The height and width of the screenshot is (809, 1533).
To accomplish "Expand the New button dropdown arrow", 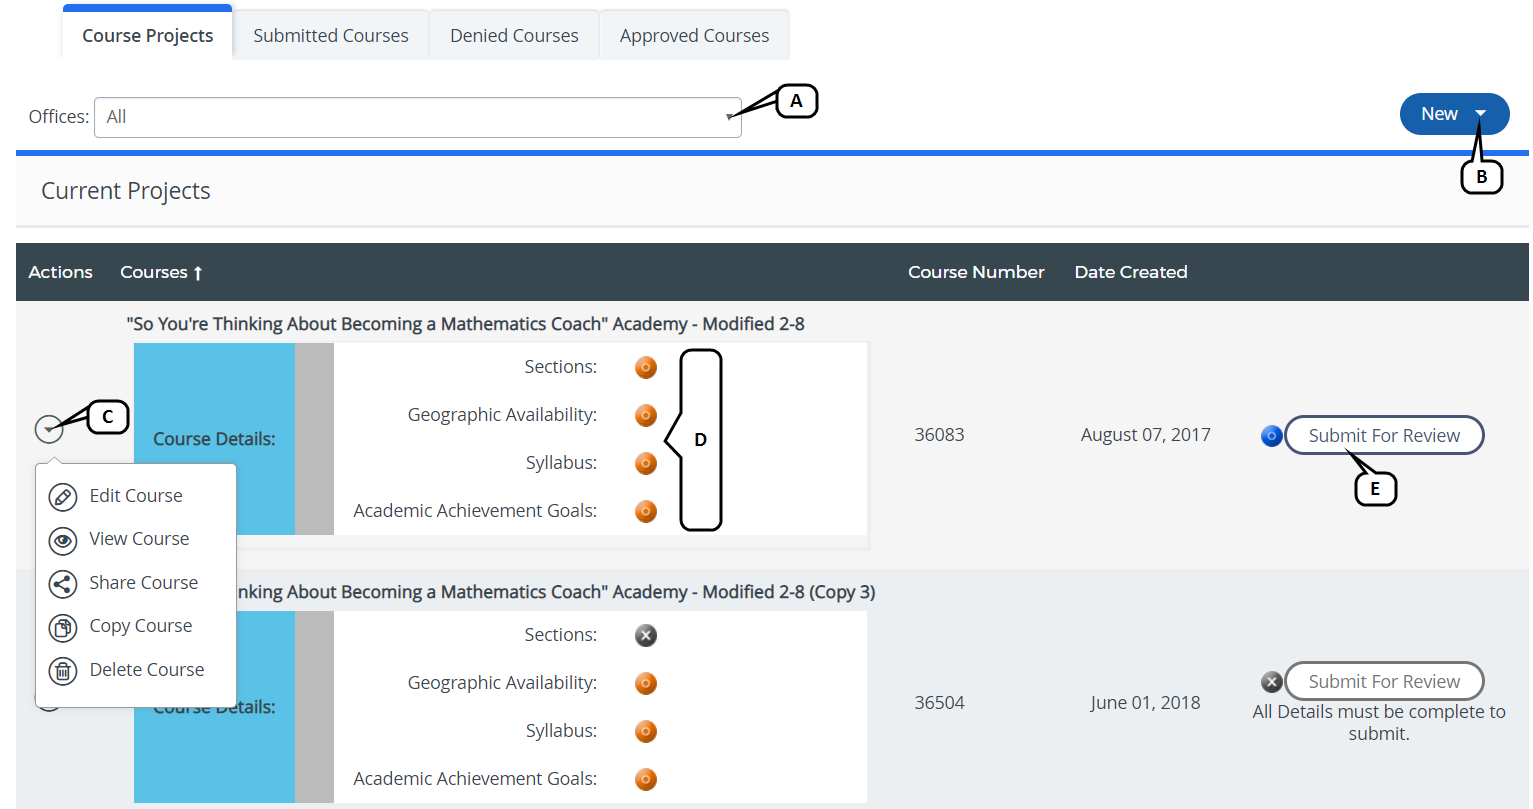I will [1481, 114].
